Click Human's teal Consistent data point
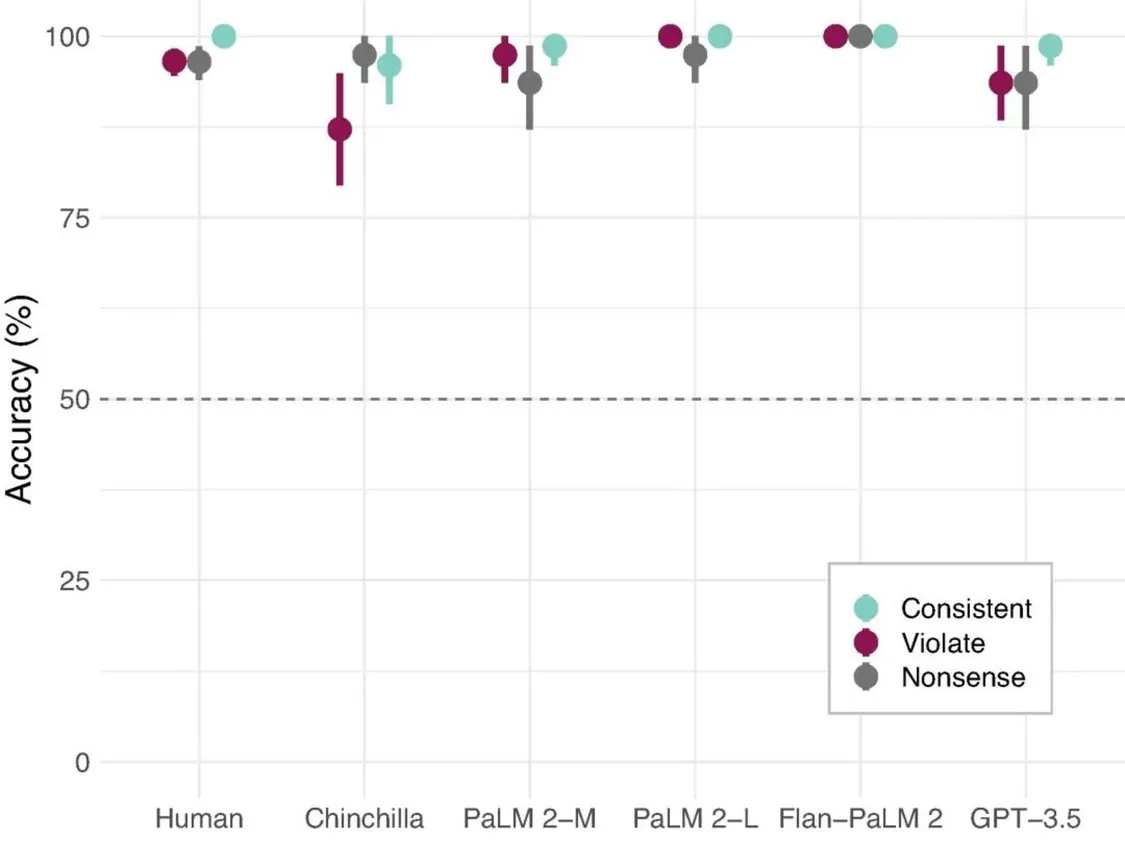The image size is (1125, 841). click(224, 36)
